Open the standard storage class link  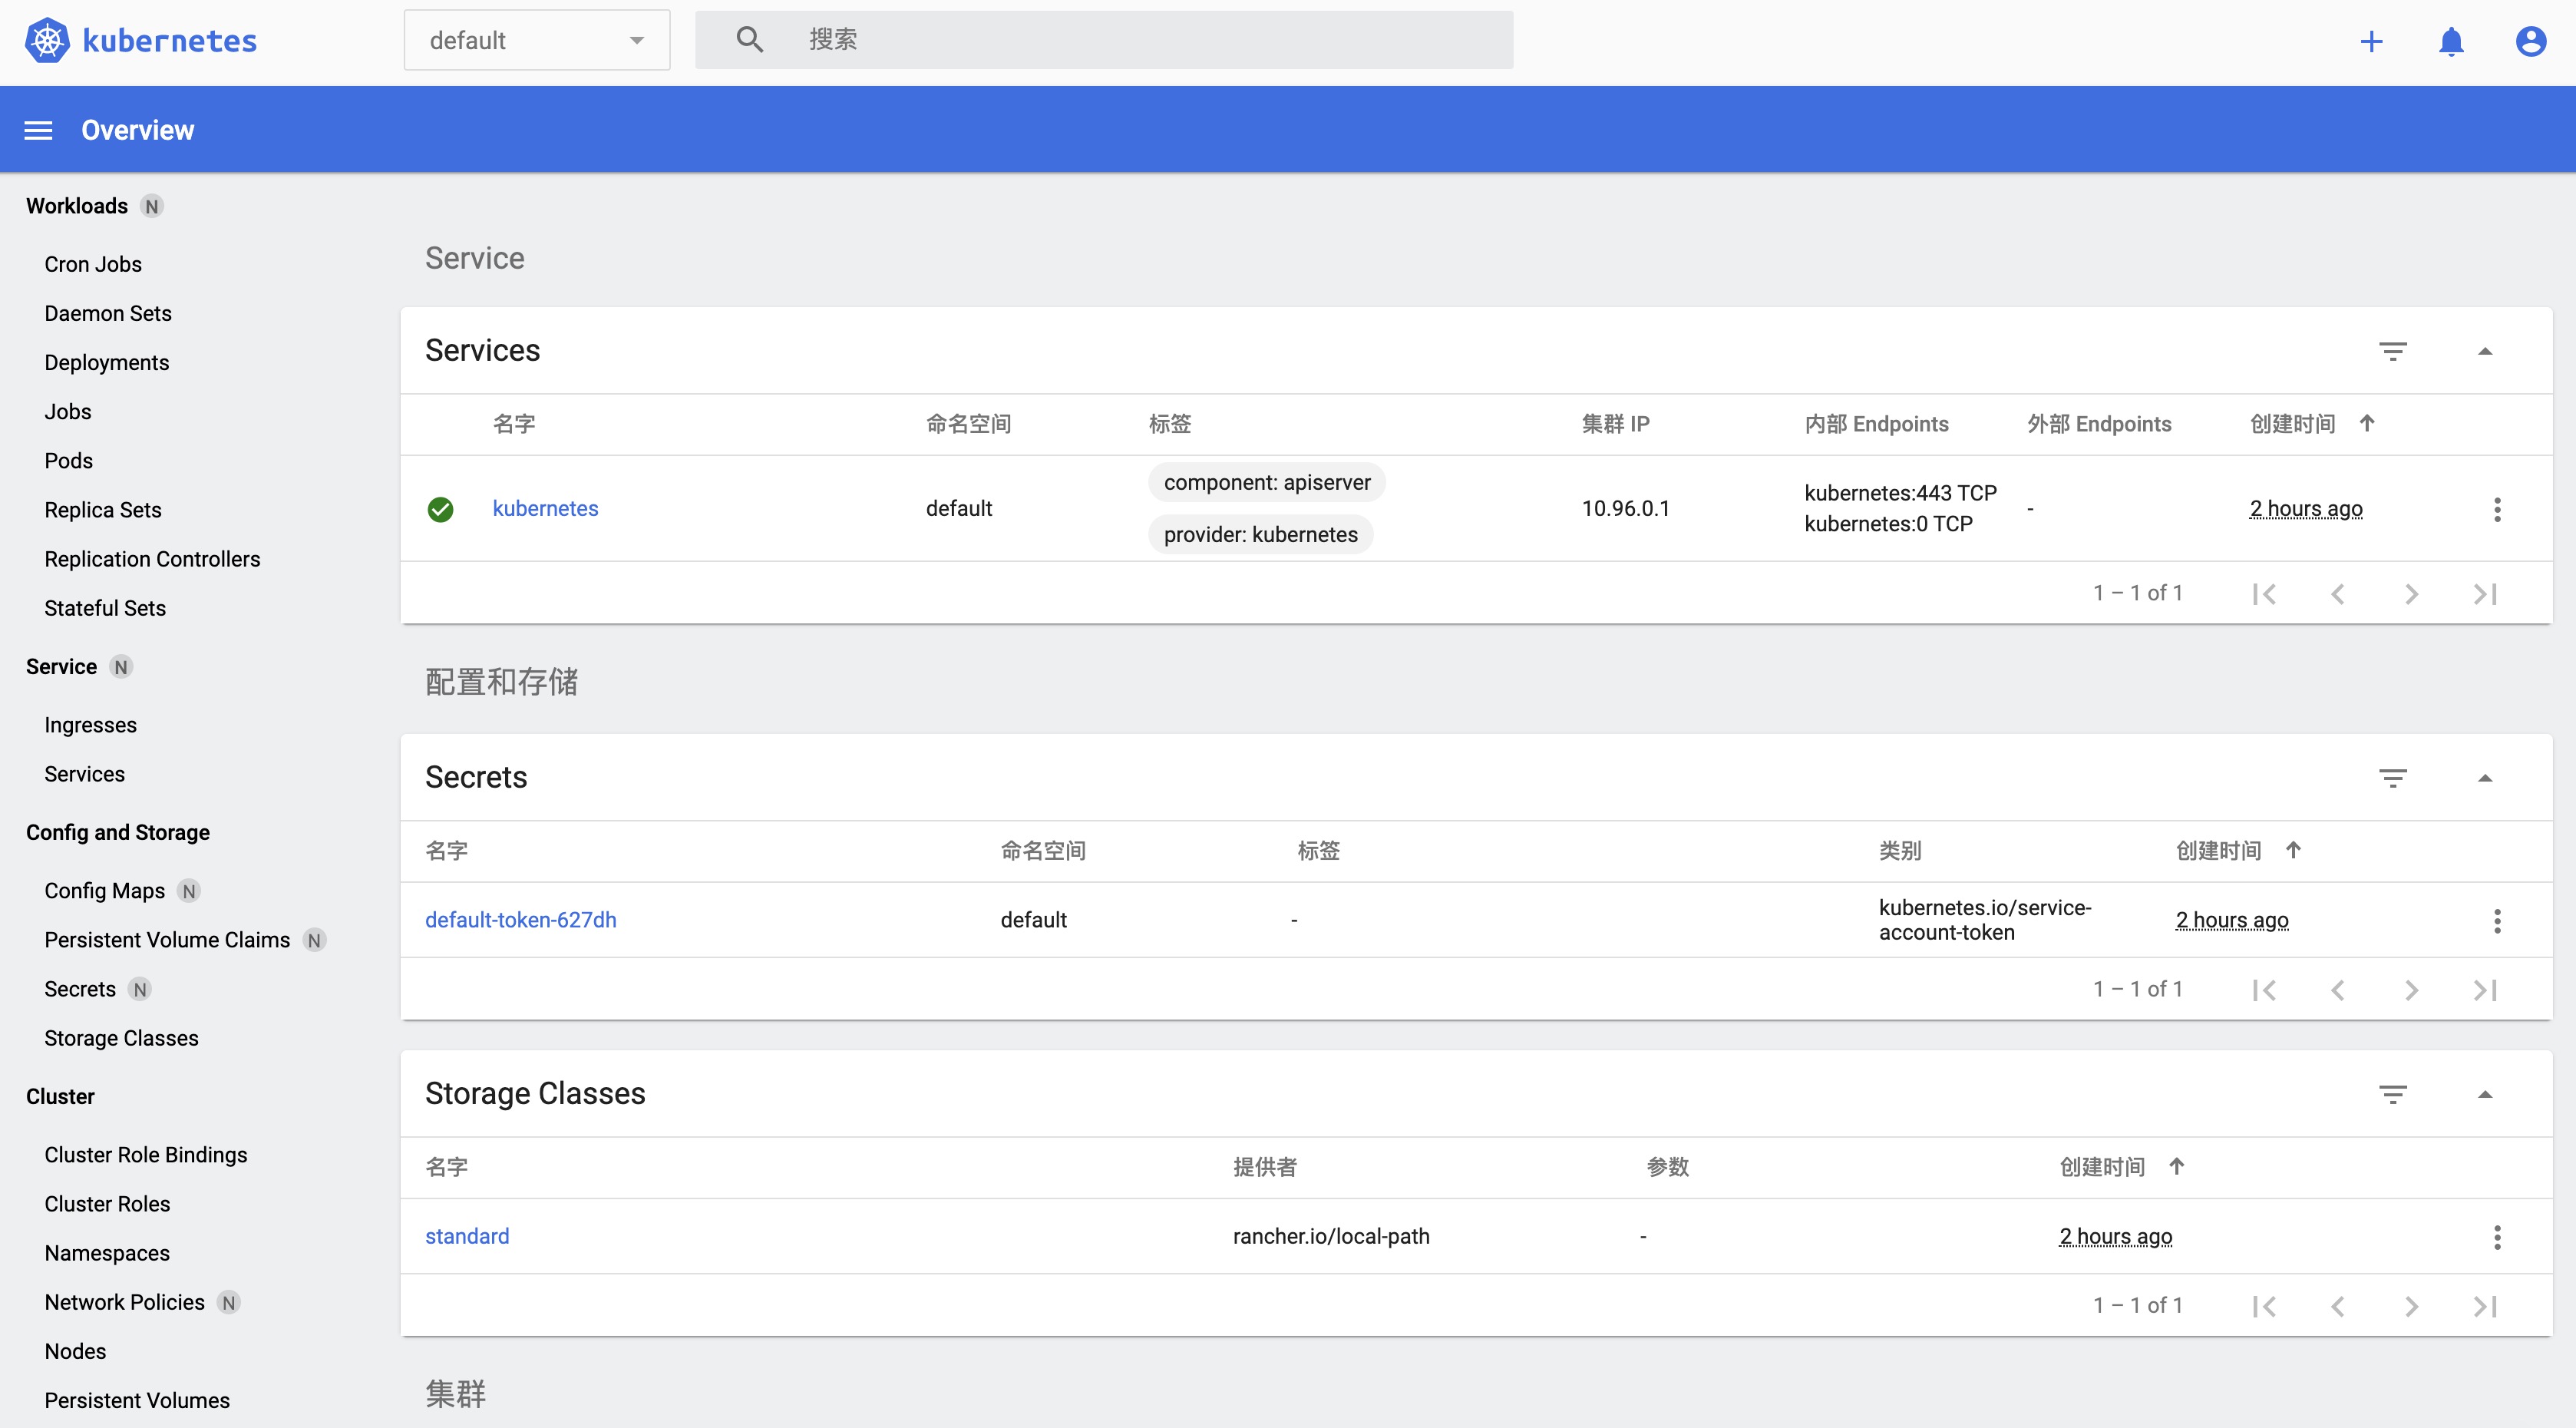(x=467, y=1236)
